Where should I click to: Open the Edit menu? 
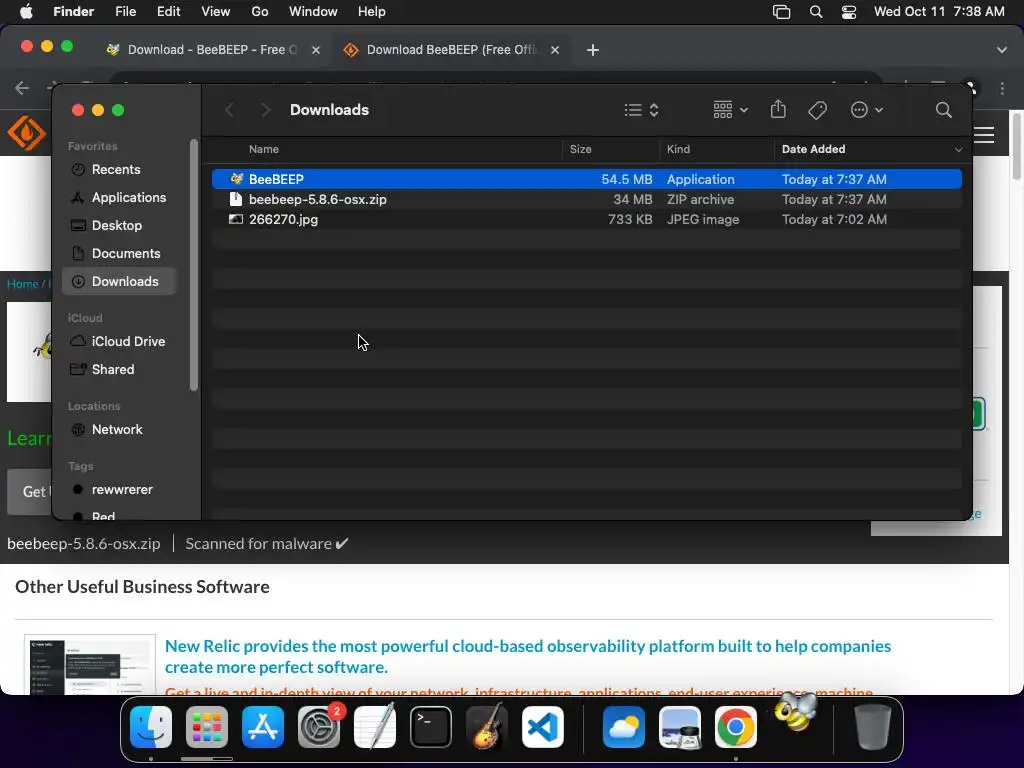168,12
